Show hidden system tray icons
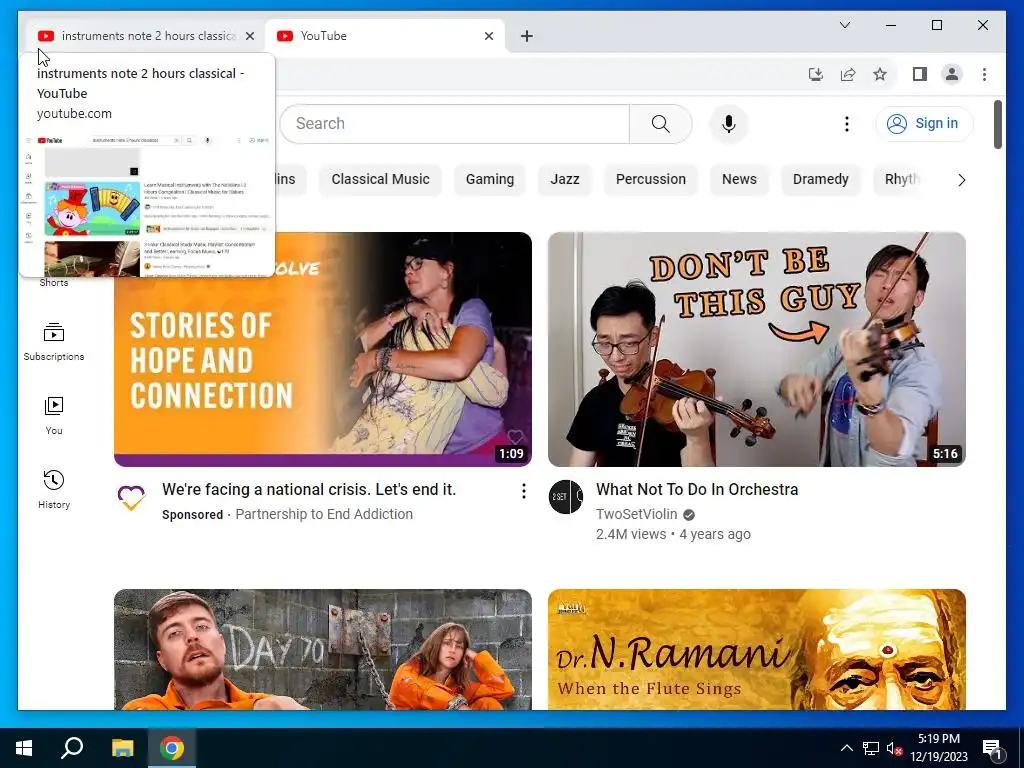Viewport: 1024px width, 768px height. pyautogui.click(x=846, y=748)
